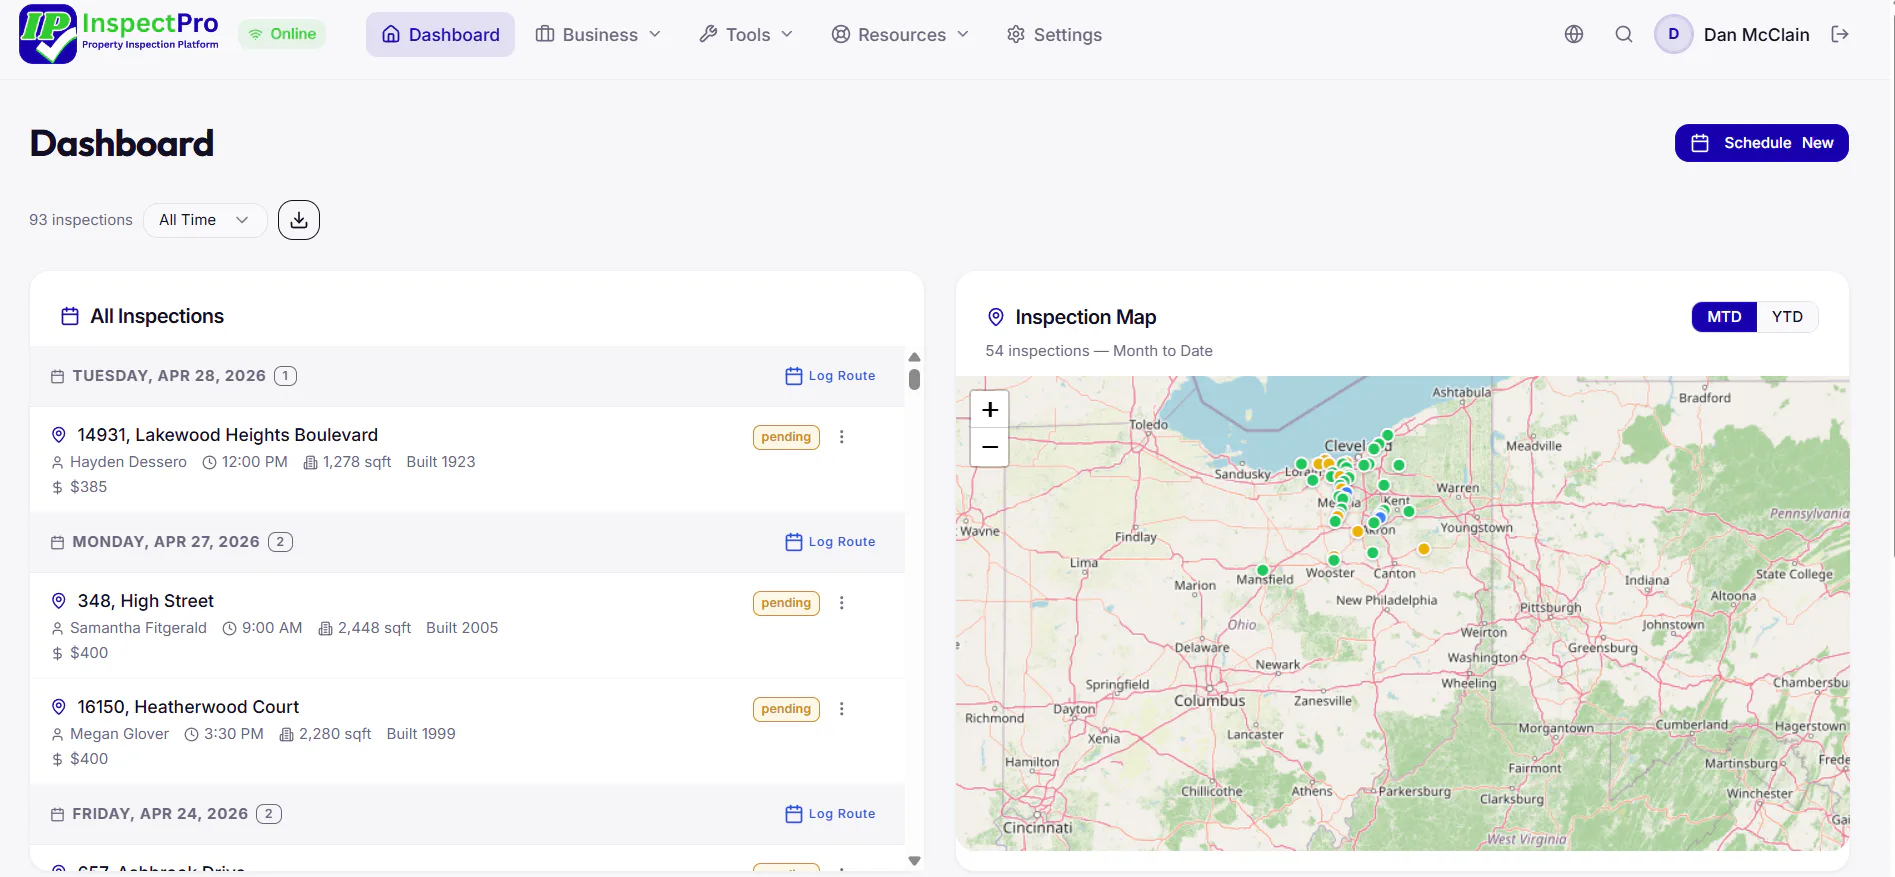Image resolution: width=1895 pixels, height=877 pixels.
Task: Switch map to YTD view
Action: [x=1787, y=317]
